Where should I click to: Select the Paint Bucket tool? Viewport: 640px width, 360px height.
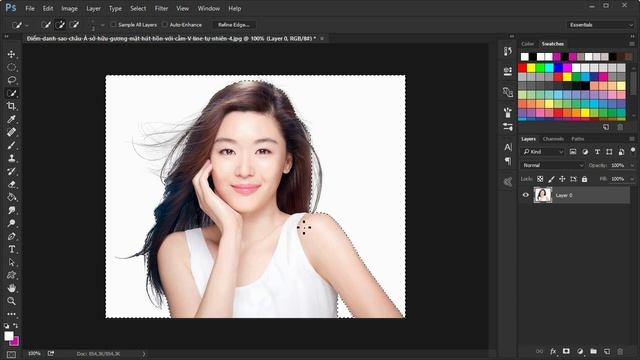coord(11,198)
